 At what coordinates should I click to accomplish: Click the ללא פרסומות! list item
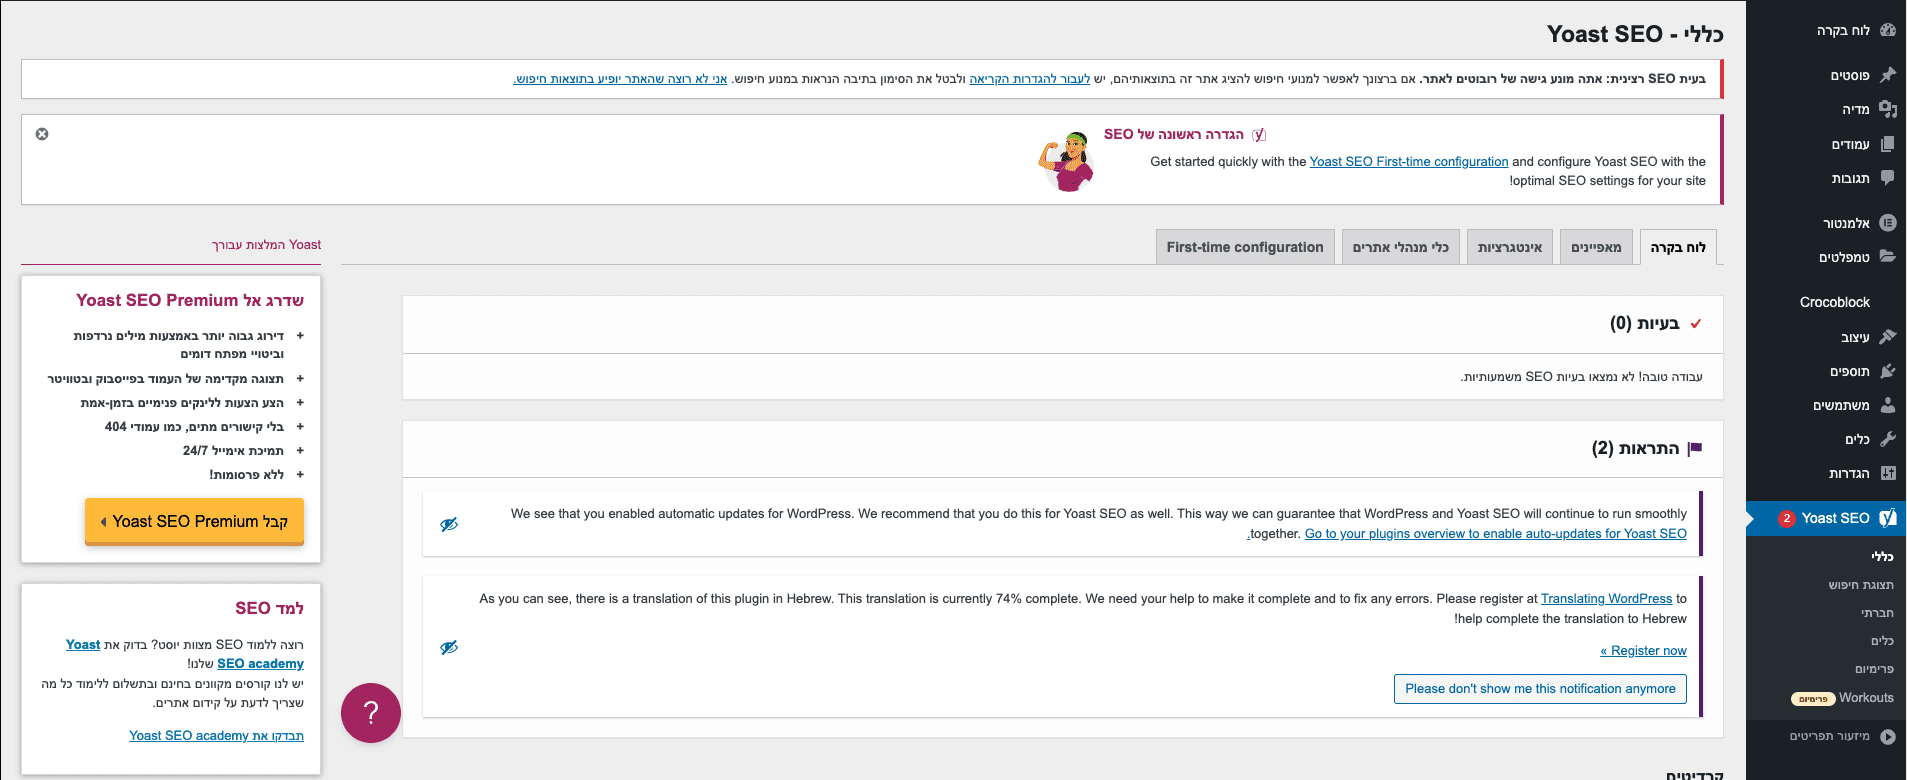(246, 475)
